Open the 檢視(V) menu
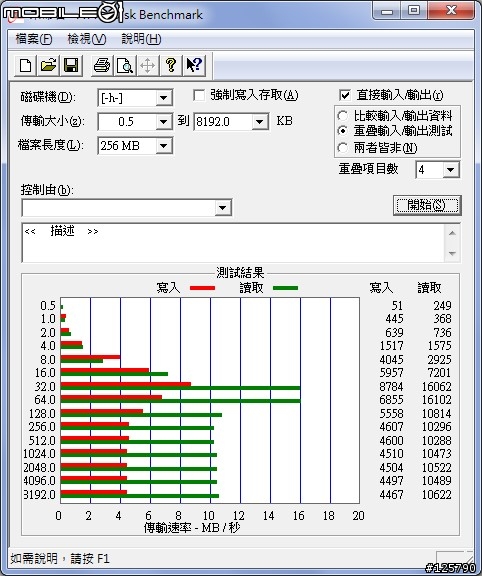This screenshot has height=576, width=482. [x=87, y=39]
